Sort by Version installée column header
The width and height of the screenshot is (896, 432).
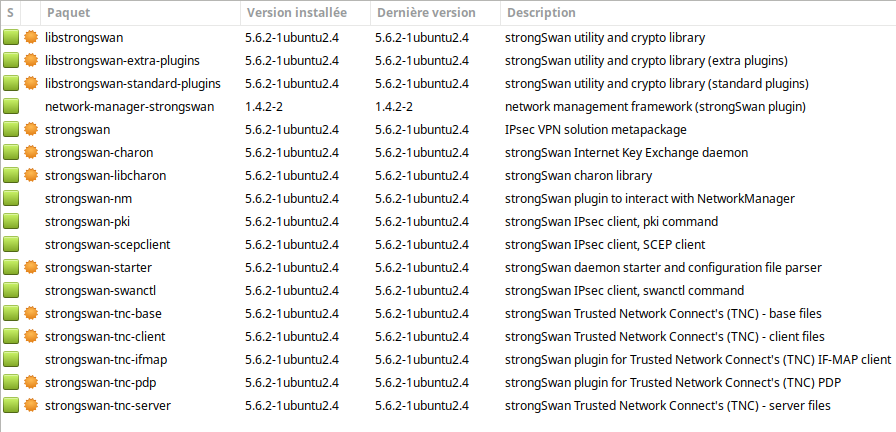306,13
